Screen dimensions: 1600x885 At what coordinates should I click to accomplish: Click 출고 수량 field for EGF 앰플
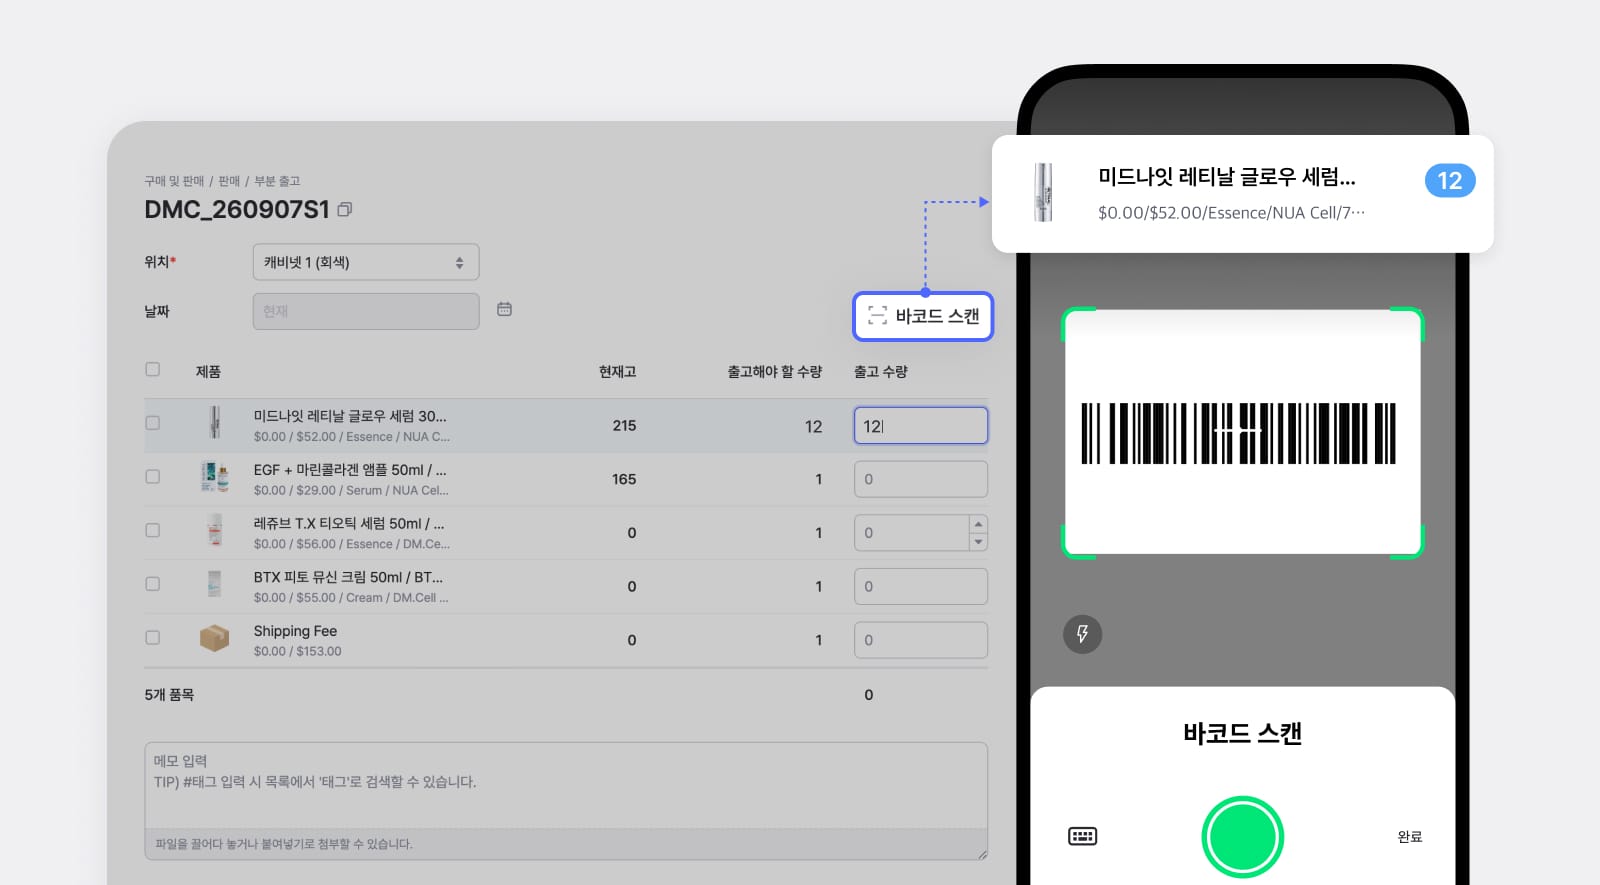[921, 479]
